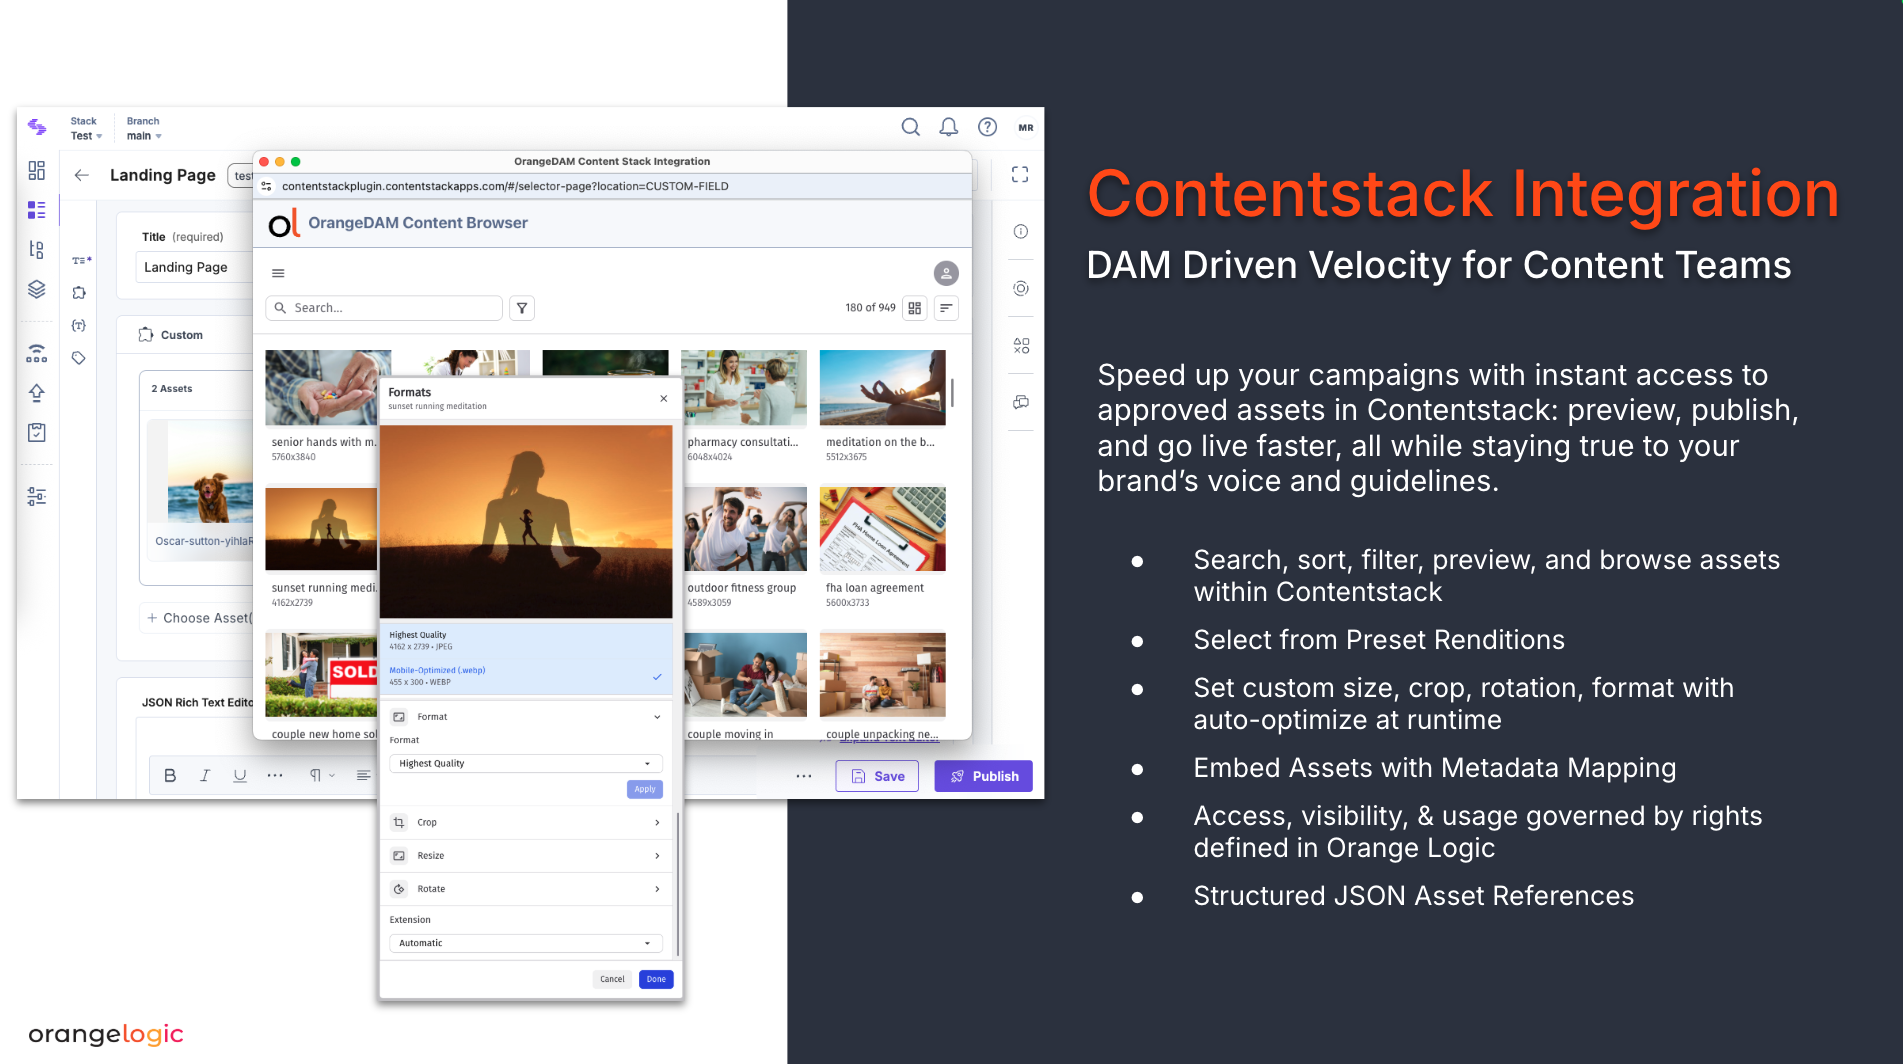This screenshot has width=1903, height=1064.
Task: Click the OrangeDAM search field
Action: click(384, 308)
